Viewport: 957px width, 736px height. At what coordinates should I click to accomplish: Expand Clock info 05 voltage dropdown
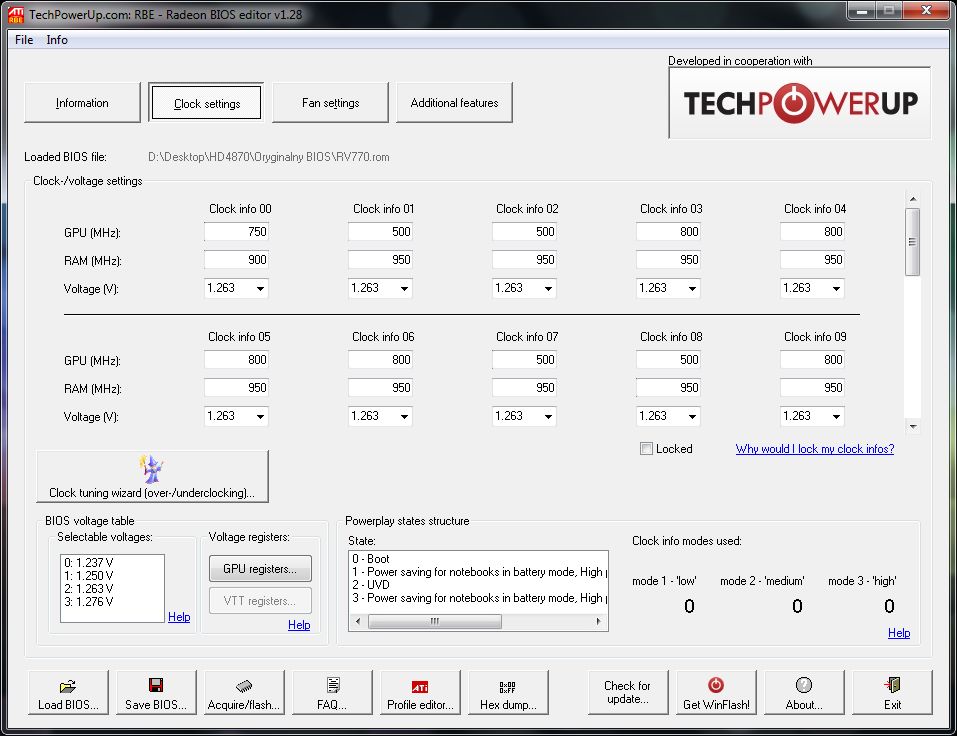click(x=261, y=416)
